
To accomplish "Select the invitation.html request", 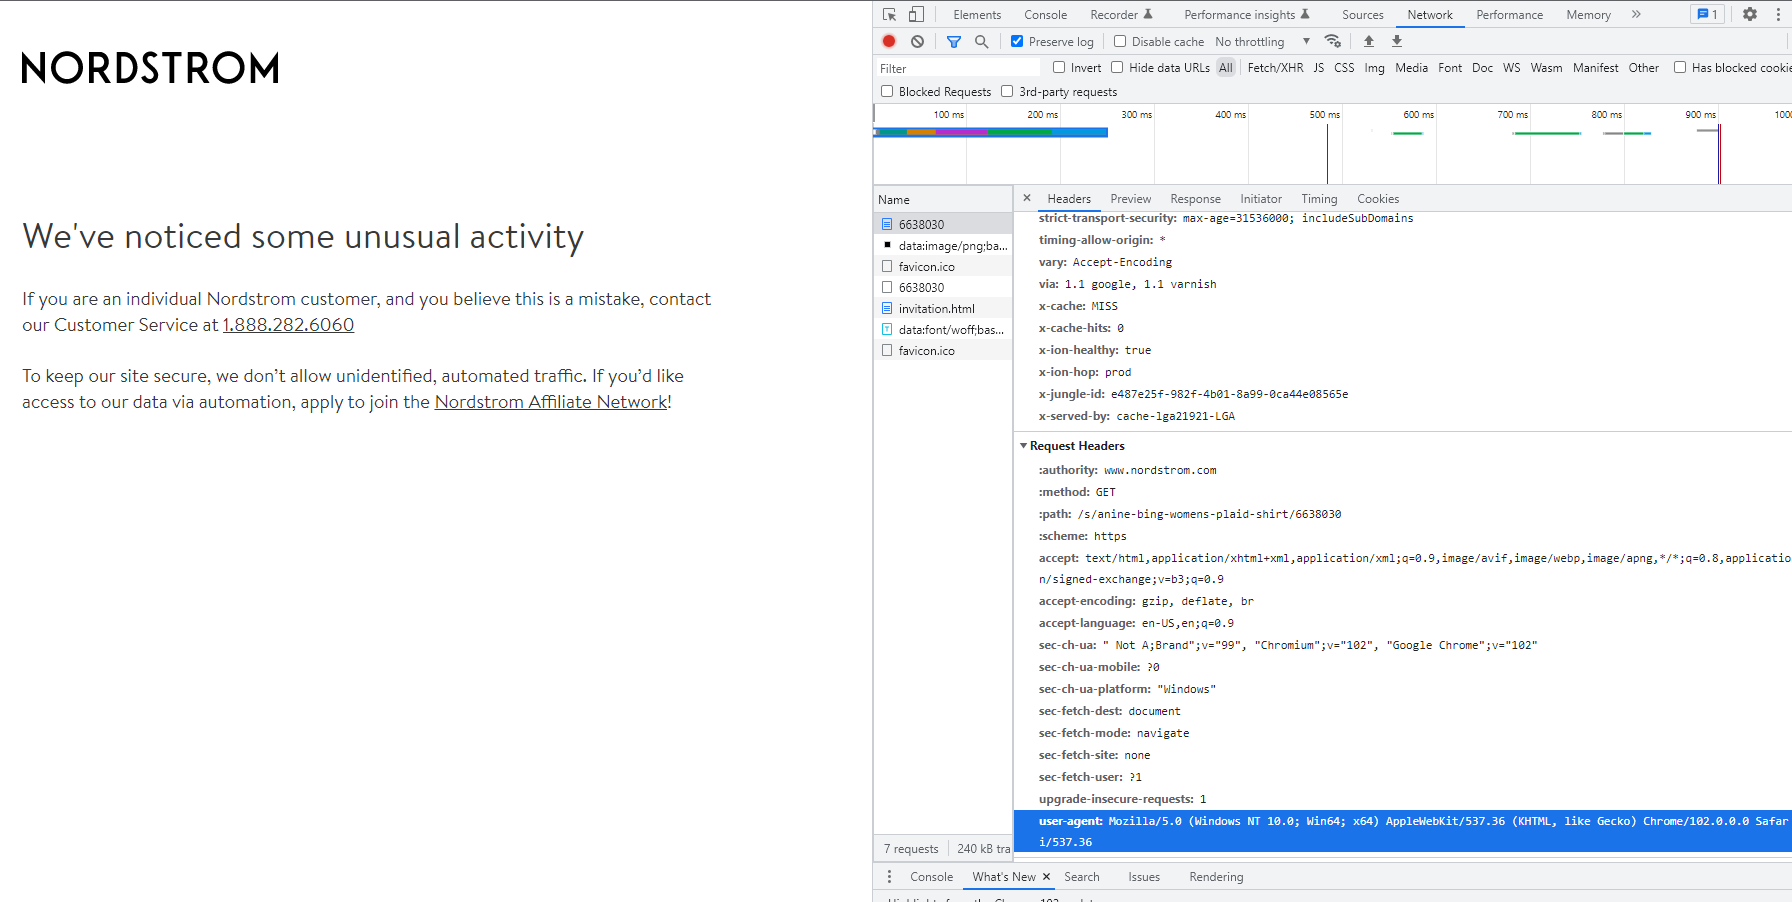I will (x=943, y=308).
